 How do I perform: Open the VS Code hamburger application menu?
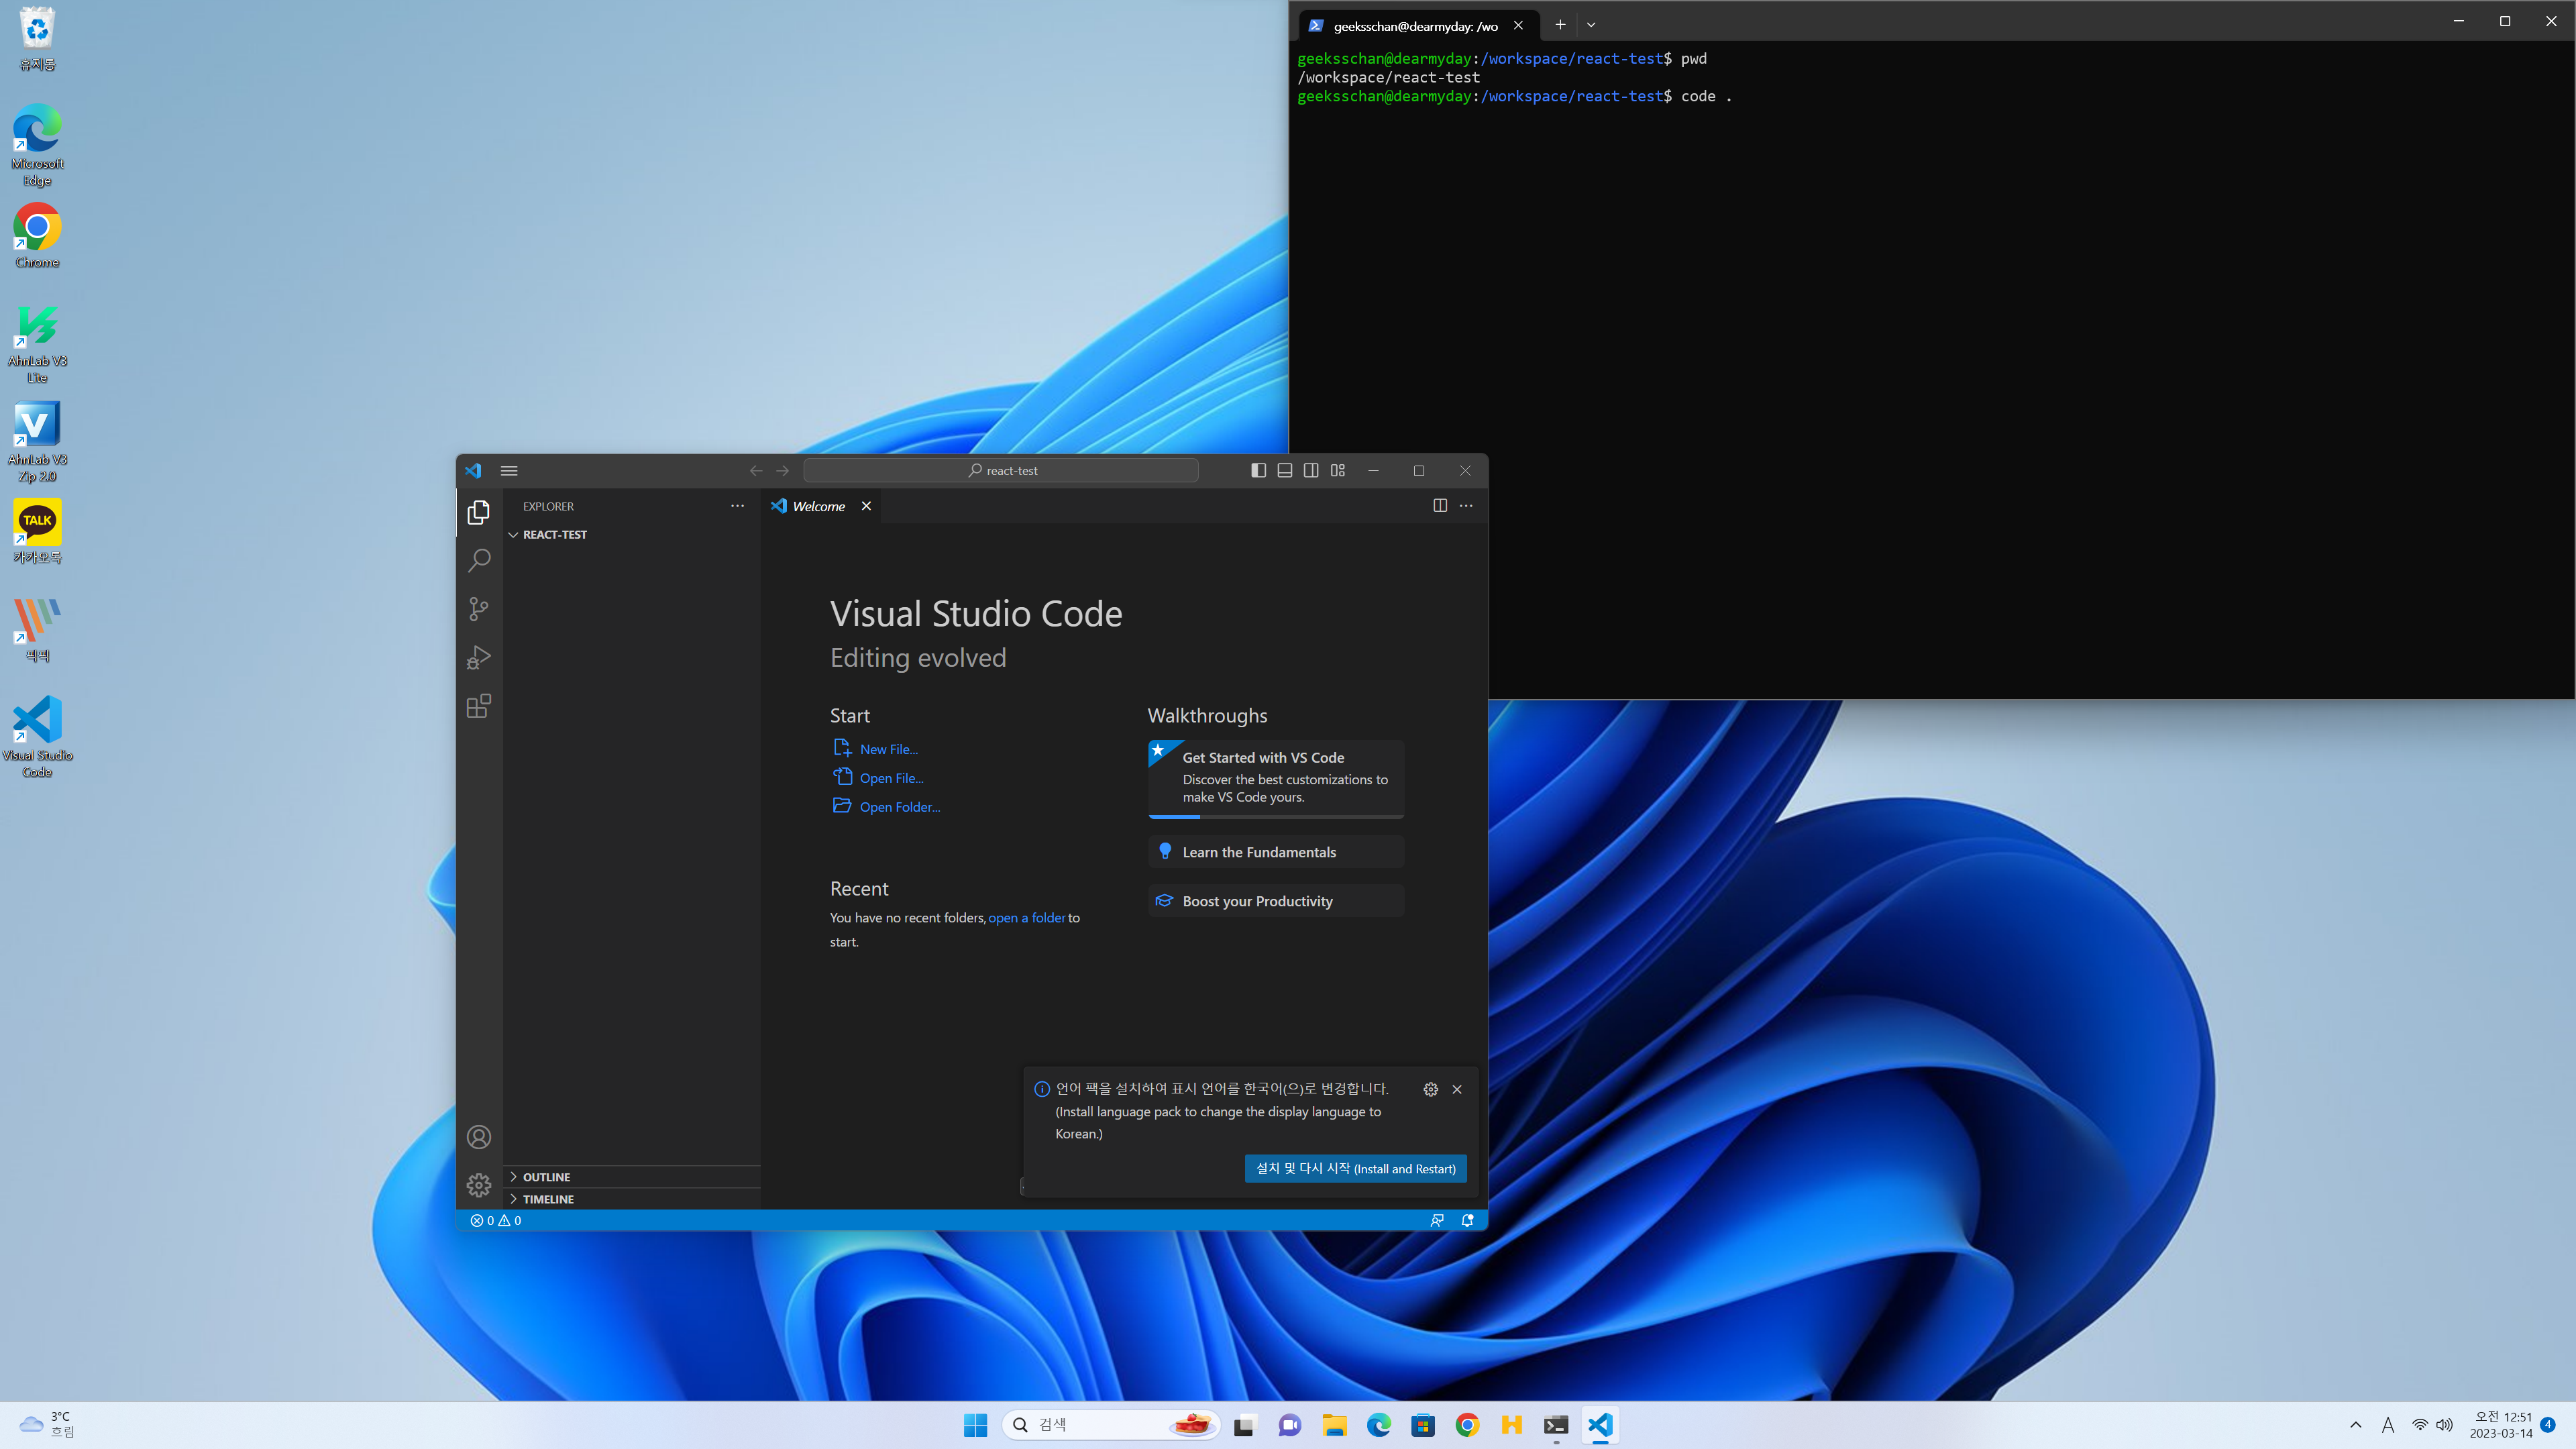(x=509, y=471)
